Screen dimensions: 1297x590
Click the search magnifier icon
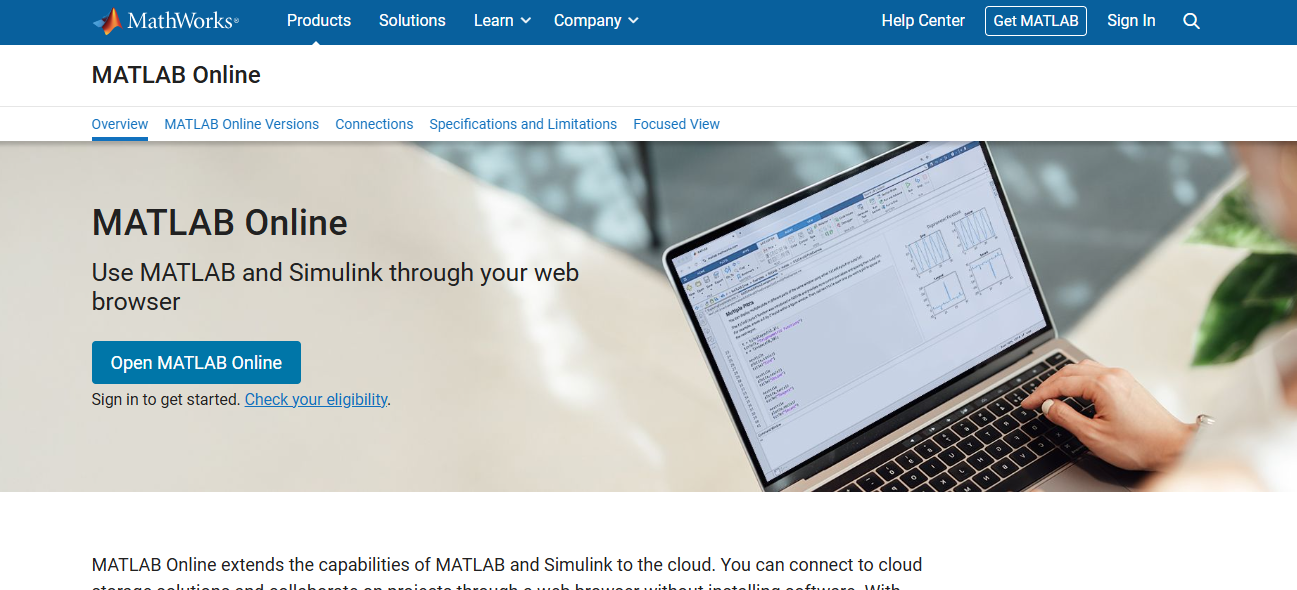[1191, 20]
